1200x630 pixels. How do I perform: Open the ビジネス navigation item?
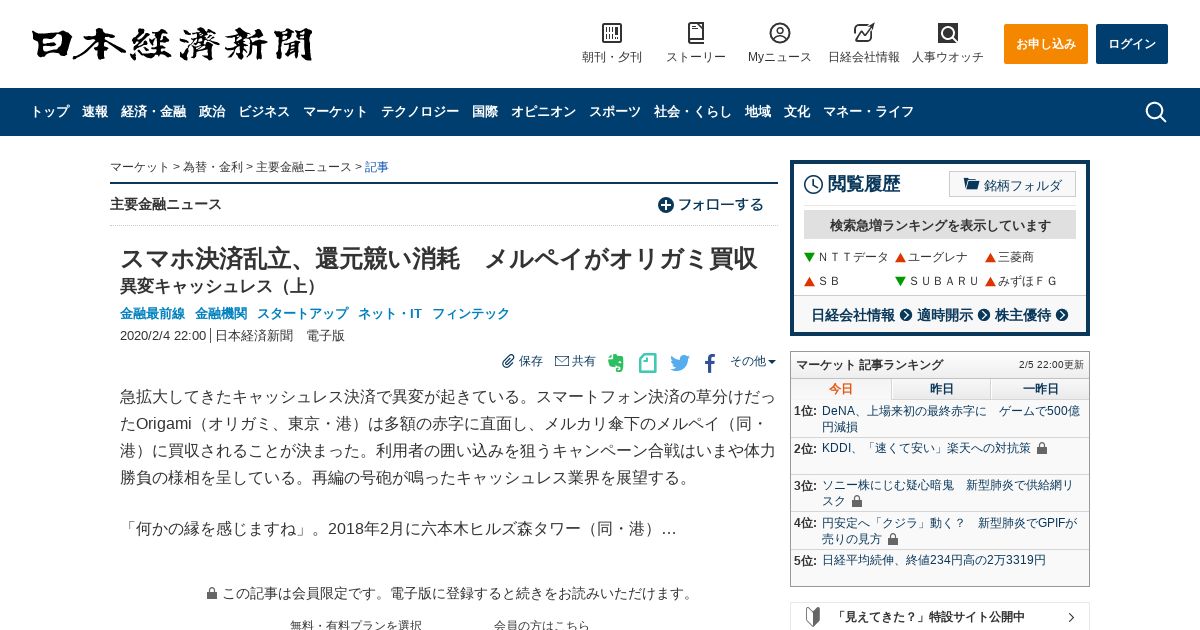(x=264, y=112)
